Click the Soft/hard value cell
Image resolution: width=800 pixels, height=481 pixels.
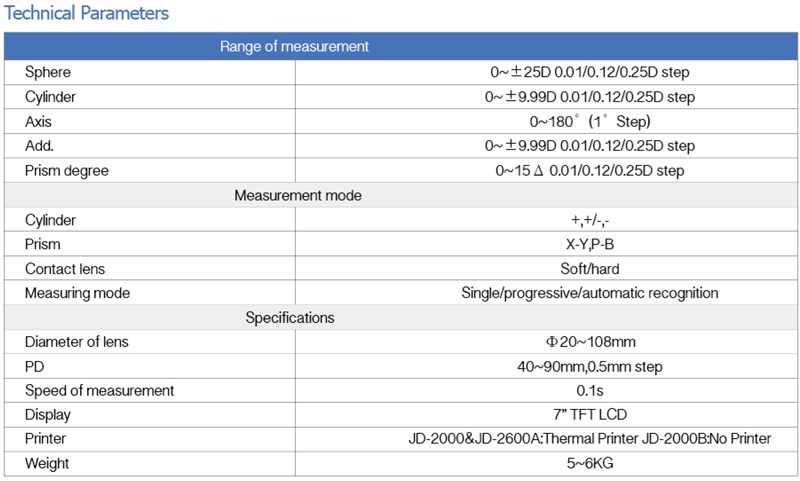coord(589,268)
